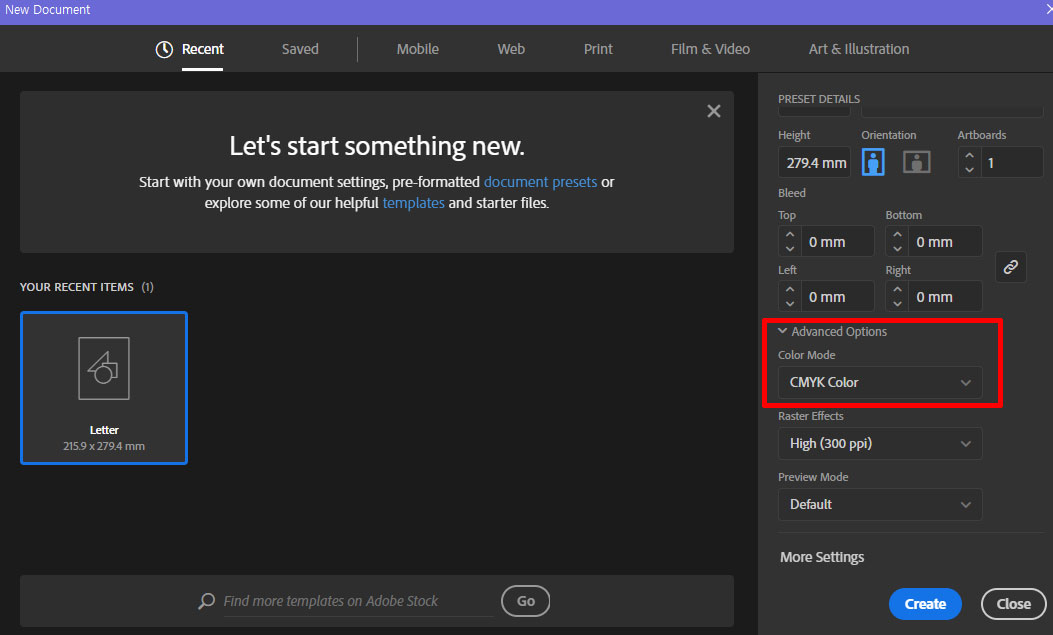1053x635 pixels.
Task: Click the Bottom bleed input field
Action: (x=944, y=242)
